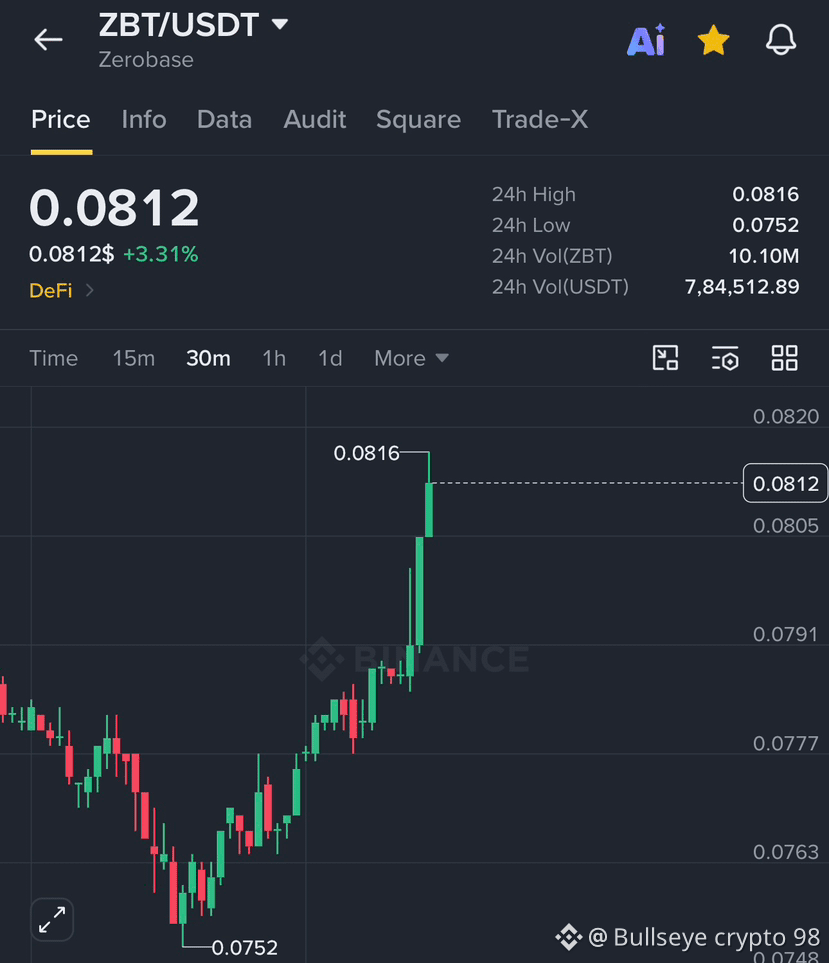Toggle the favorite star for ZBT/USDT

click(714, 41)
